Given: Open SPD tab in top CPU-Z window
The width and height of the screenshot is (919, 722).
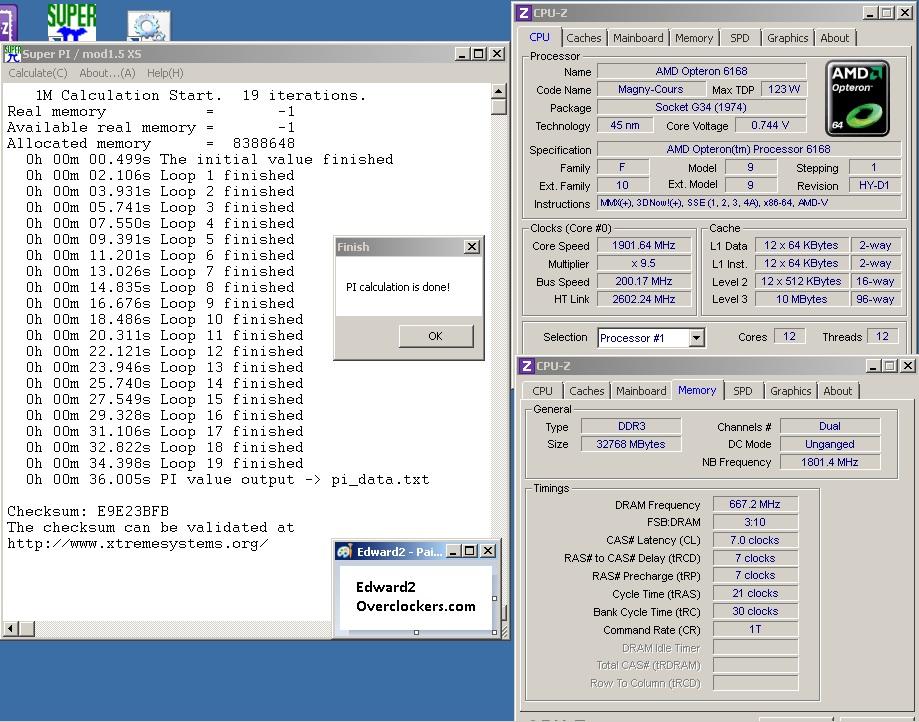Looking at the screenshot, I should [x=740, y=38].
